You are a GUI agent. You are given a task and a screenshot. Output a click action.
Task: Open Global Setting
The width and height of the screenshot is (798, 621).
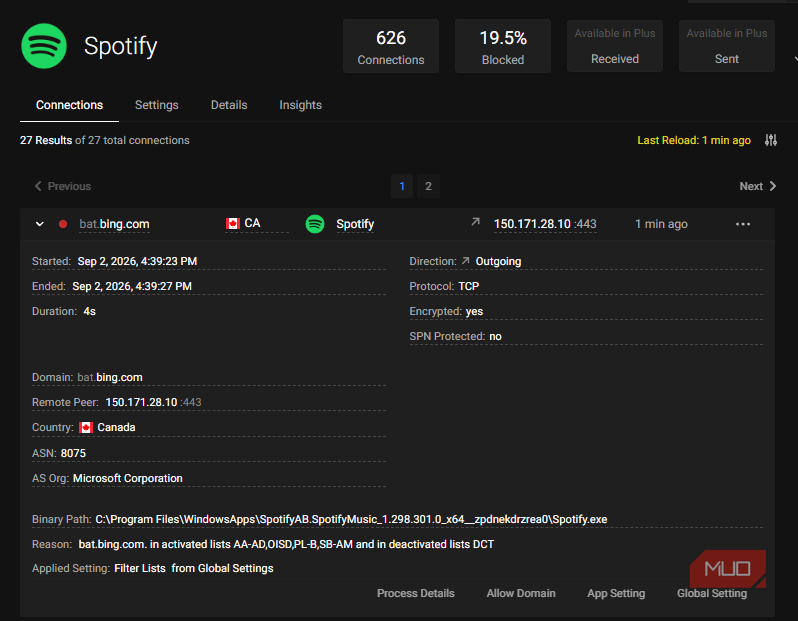point(711,593)
